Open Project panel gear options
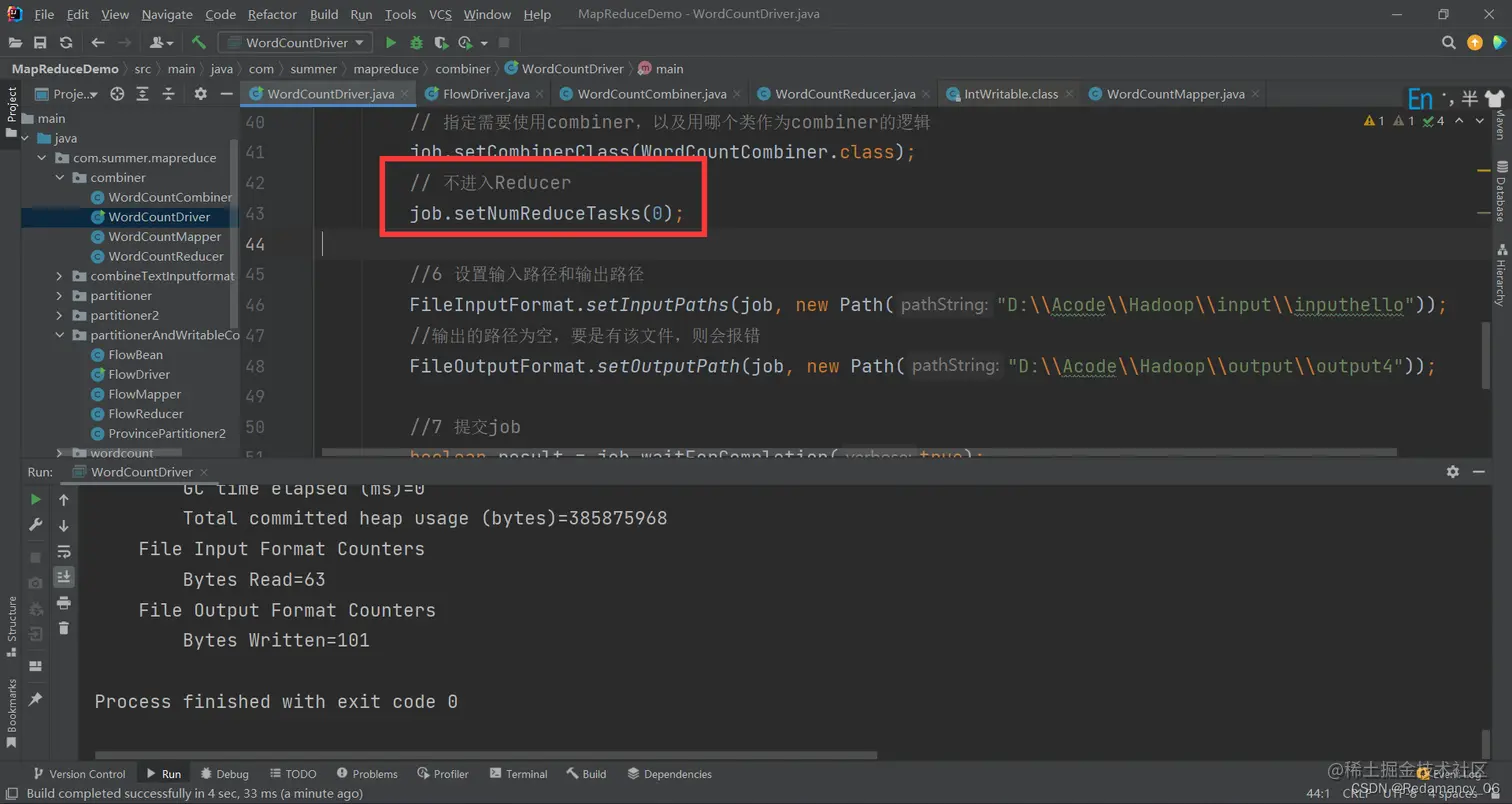The height and width of the screenshot is (804, 1512). (x=200, y=94)
